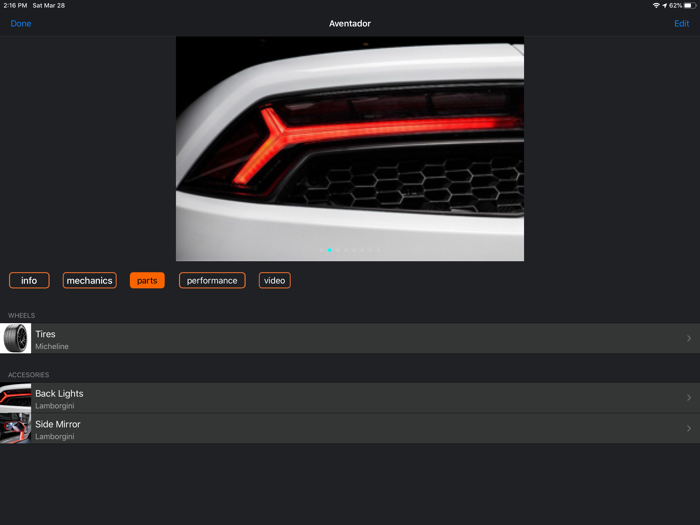Viewport: 700px width, 525px height.
Task: Tap the battery icon in status bar
Action: coord(690,5)
